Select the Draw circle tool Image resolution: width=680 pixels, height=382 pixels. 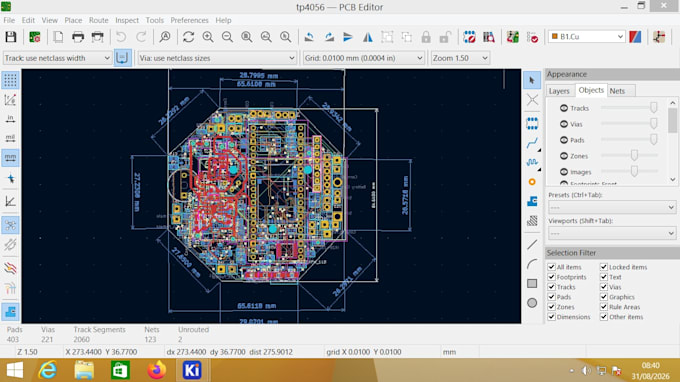(x=532, y=303)
